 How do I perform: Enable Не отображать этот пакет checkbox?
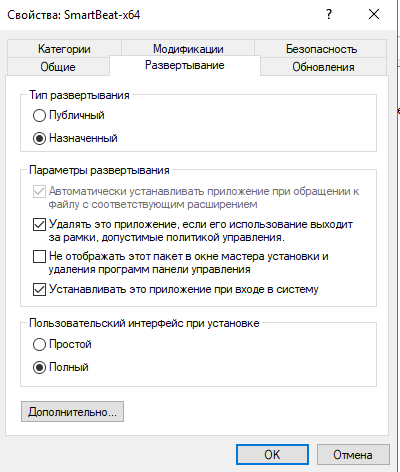pos(39,257)
